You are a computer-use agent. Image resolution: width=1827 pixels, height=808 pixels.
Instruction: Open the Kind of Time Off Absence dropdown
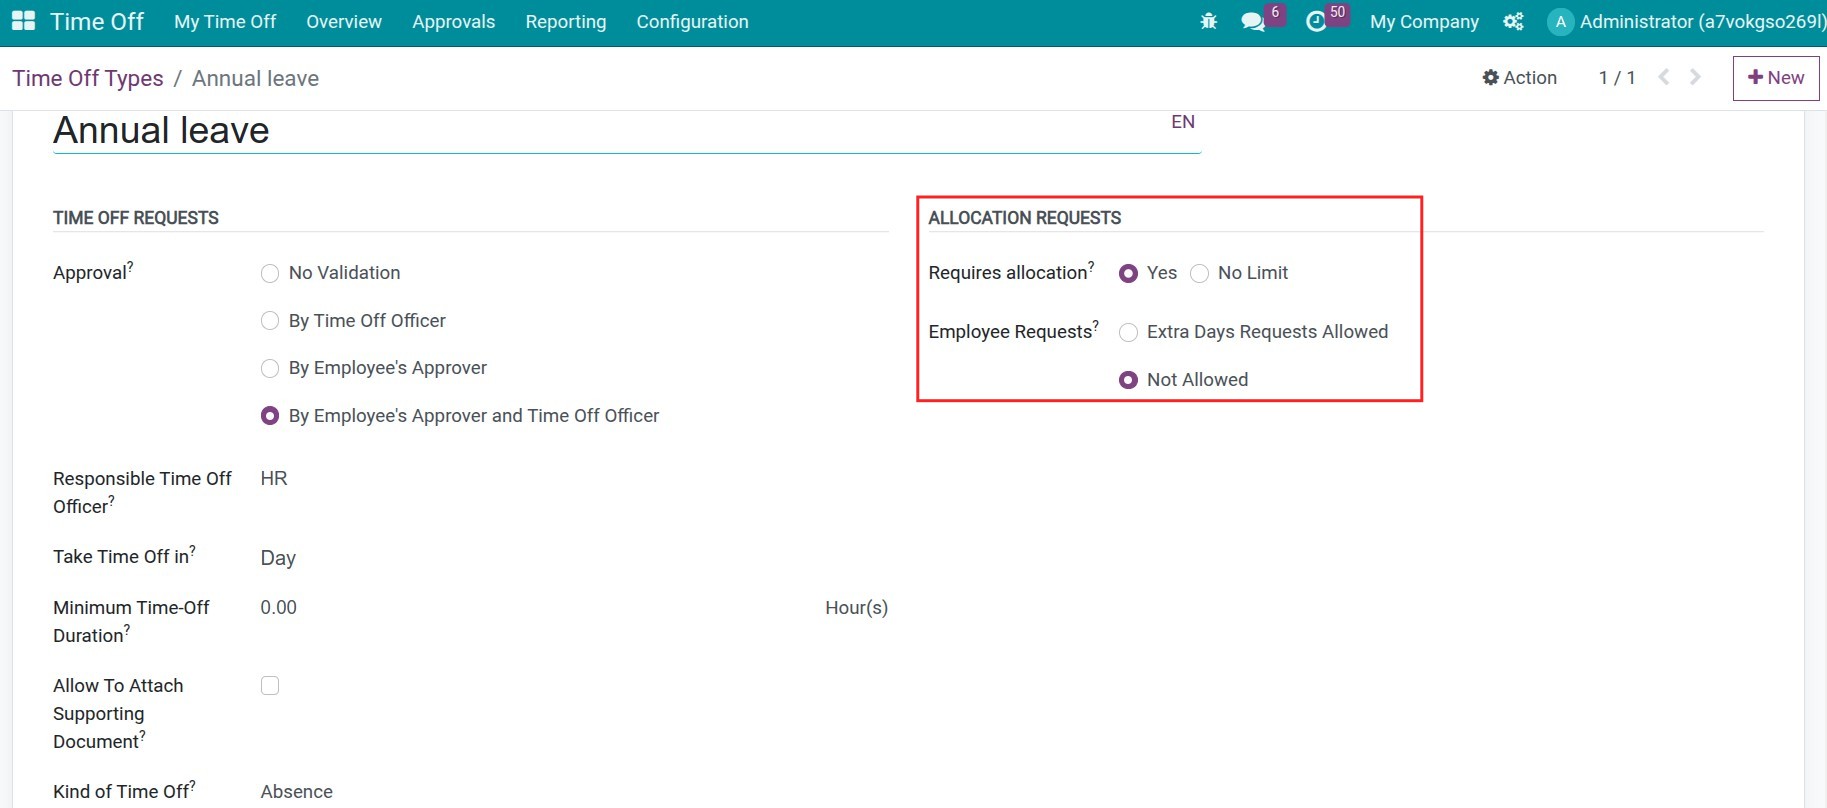coord(573,791)
